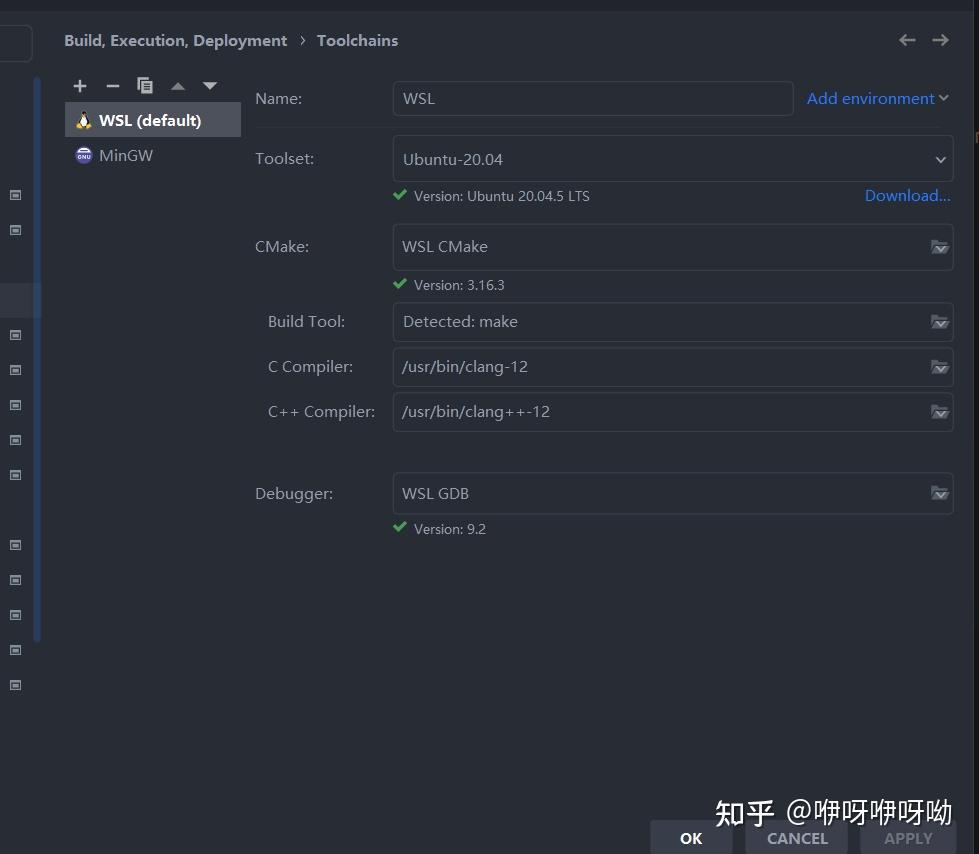Browse for the C Compiler path

click(x=940, y=367)
